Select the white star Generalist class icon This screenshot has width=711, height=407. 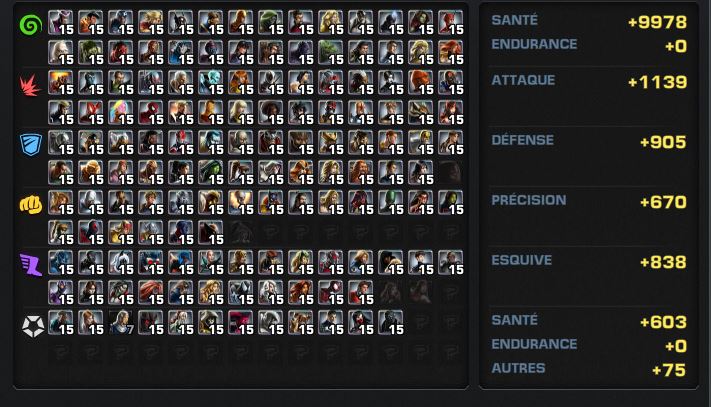33,325
